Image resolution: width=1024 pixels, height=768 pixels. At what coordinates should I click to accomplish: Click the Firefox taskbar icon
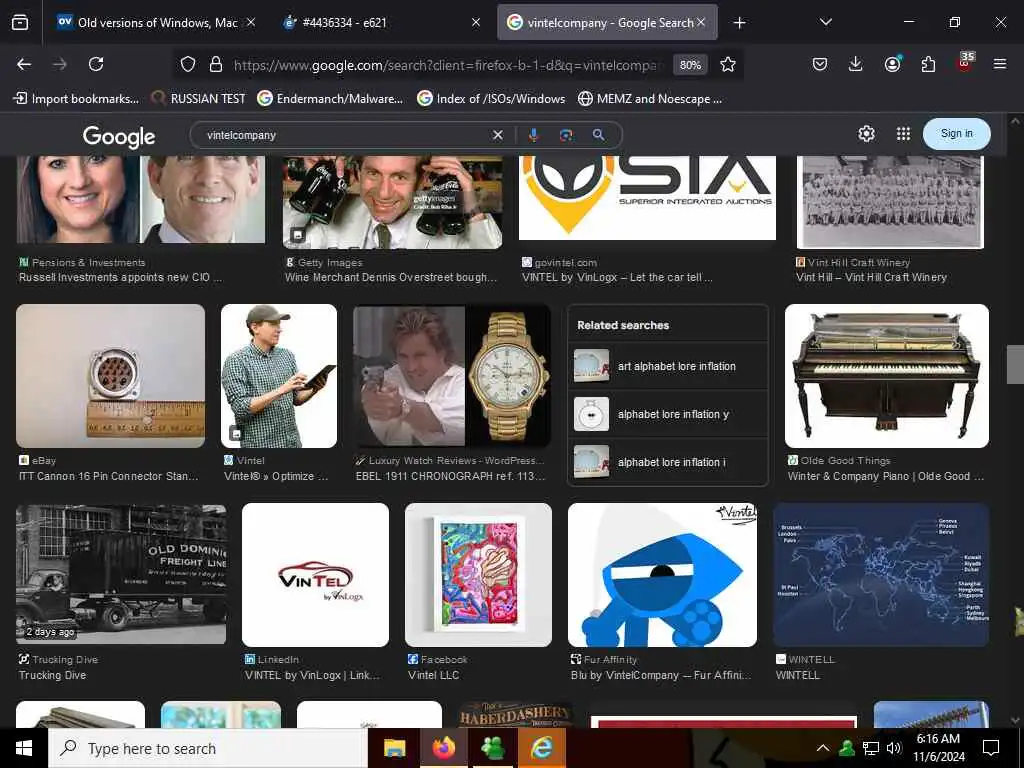444,748
